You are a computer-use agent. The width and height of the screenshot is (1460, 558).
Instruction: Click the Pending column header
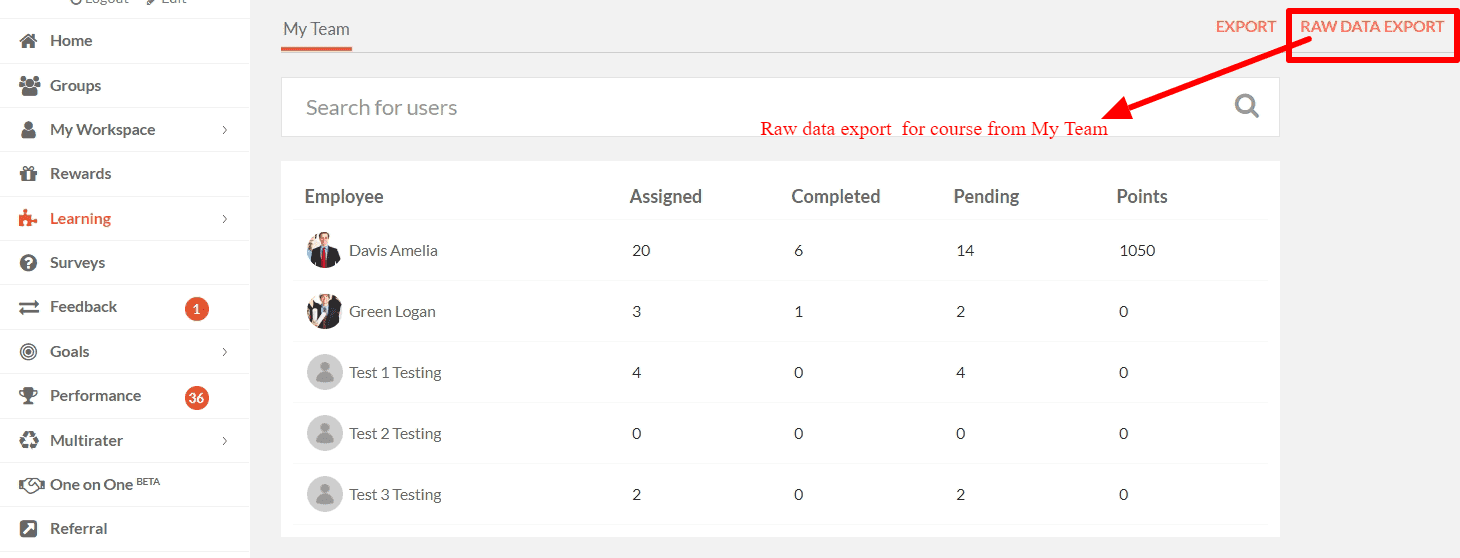pyautogui.click(x=986, y=197)
